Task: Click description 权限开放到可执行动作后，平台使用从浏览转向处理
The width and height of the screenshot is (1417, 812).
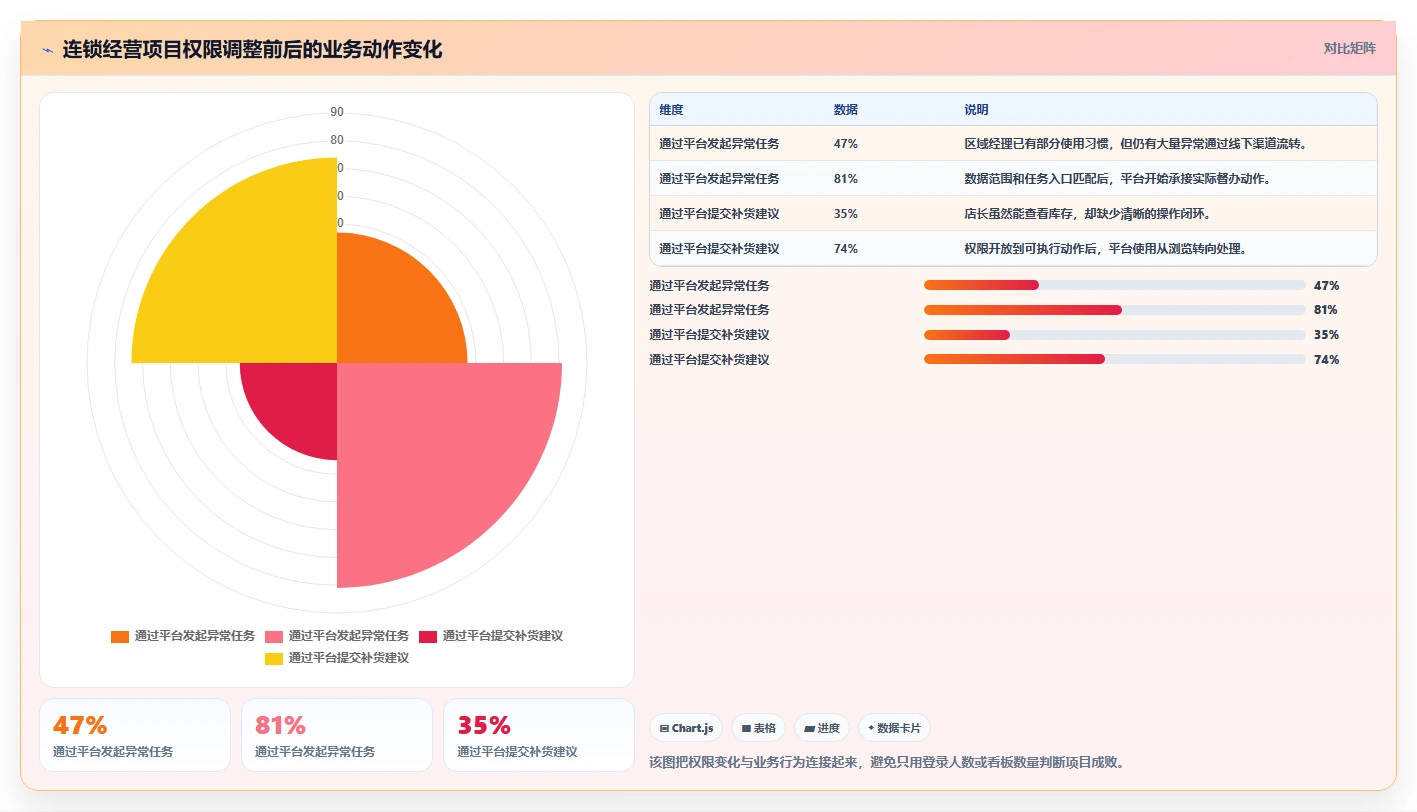Action: point(1105,249)
